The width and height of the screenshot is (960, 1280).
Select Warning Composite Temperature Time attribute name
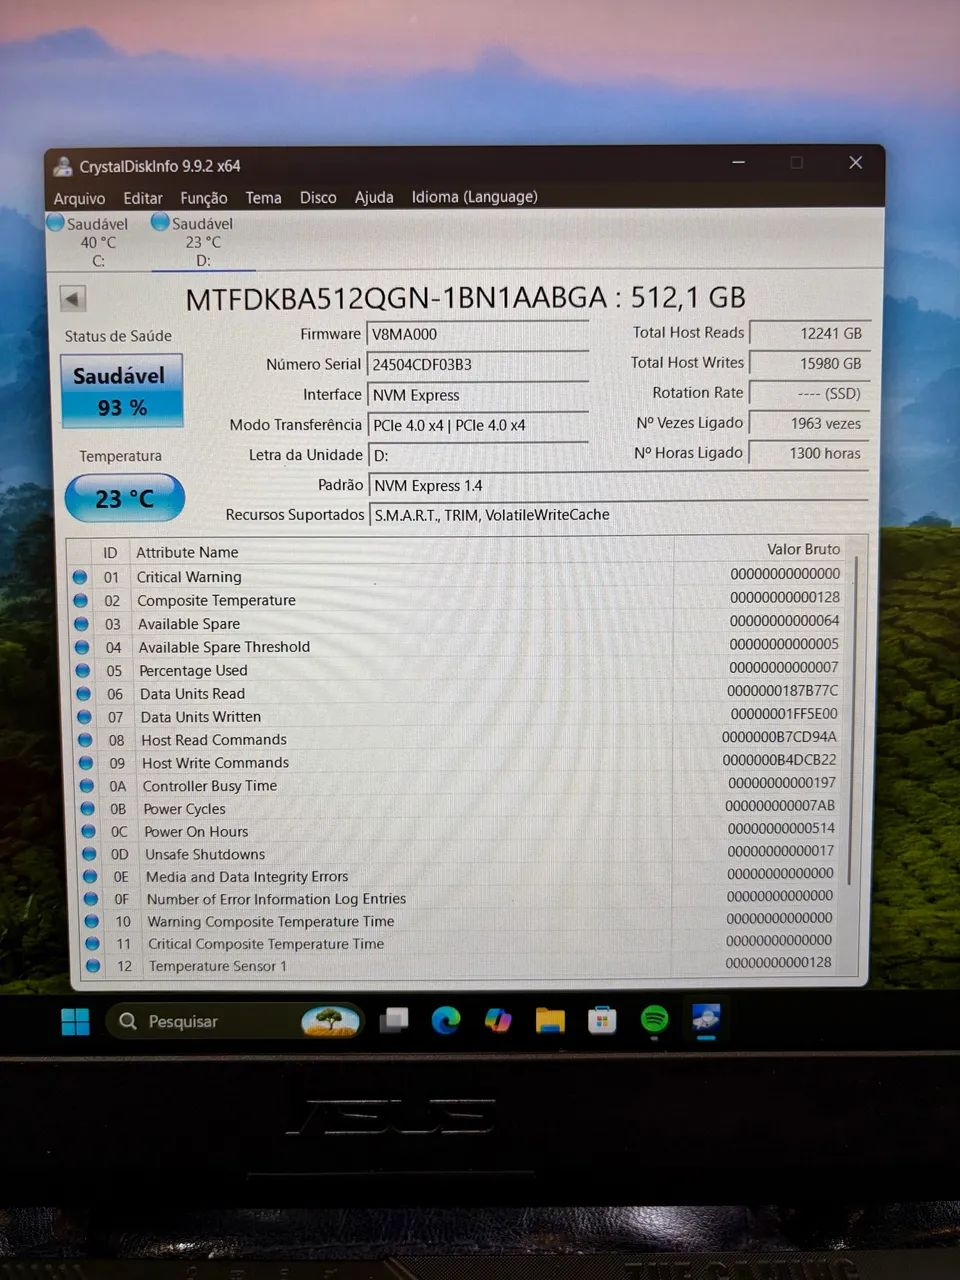click(x=271, y=922)
